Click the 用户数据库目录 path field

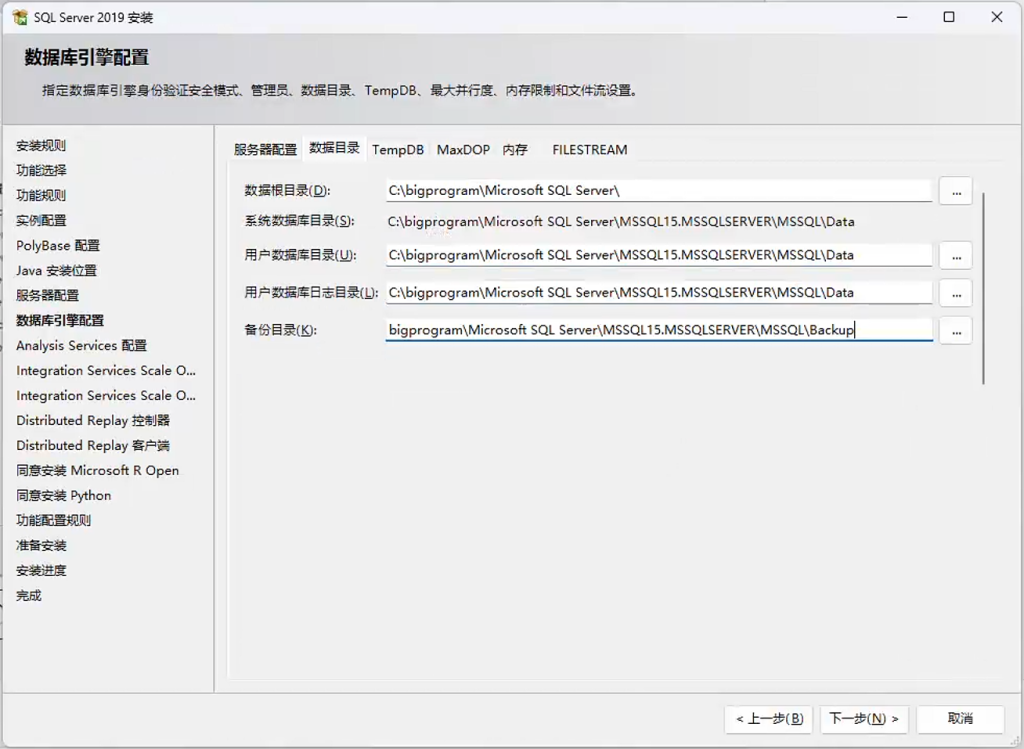tap(658, 255)
